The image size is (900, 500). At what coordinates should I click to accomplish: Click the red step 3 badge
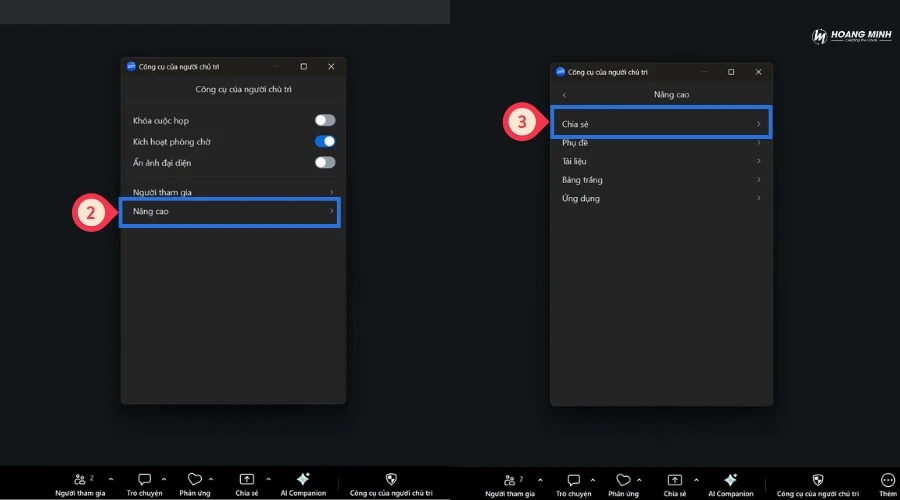pos(520,123)
